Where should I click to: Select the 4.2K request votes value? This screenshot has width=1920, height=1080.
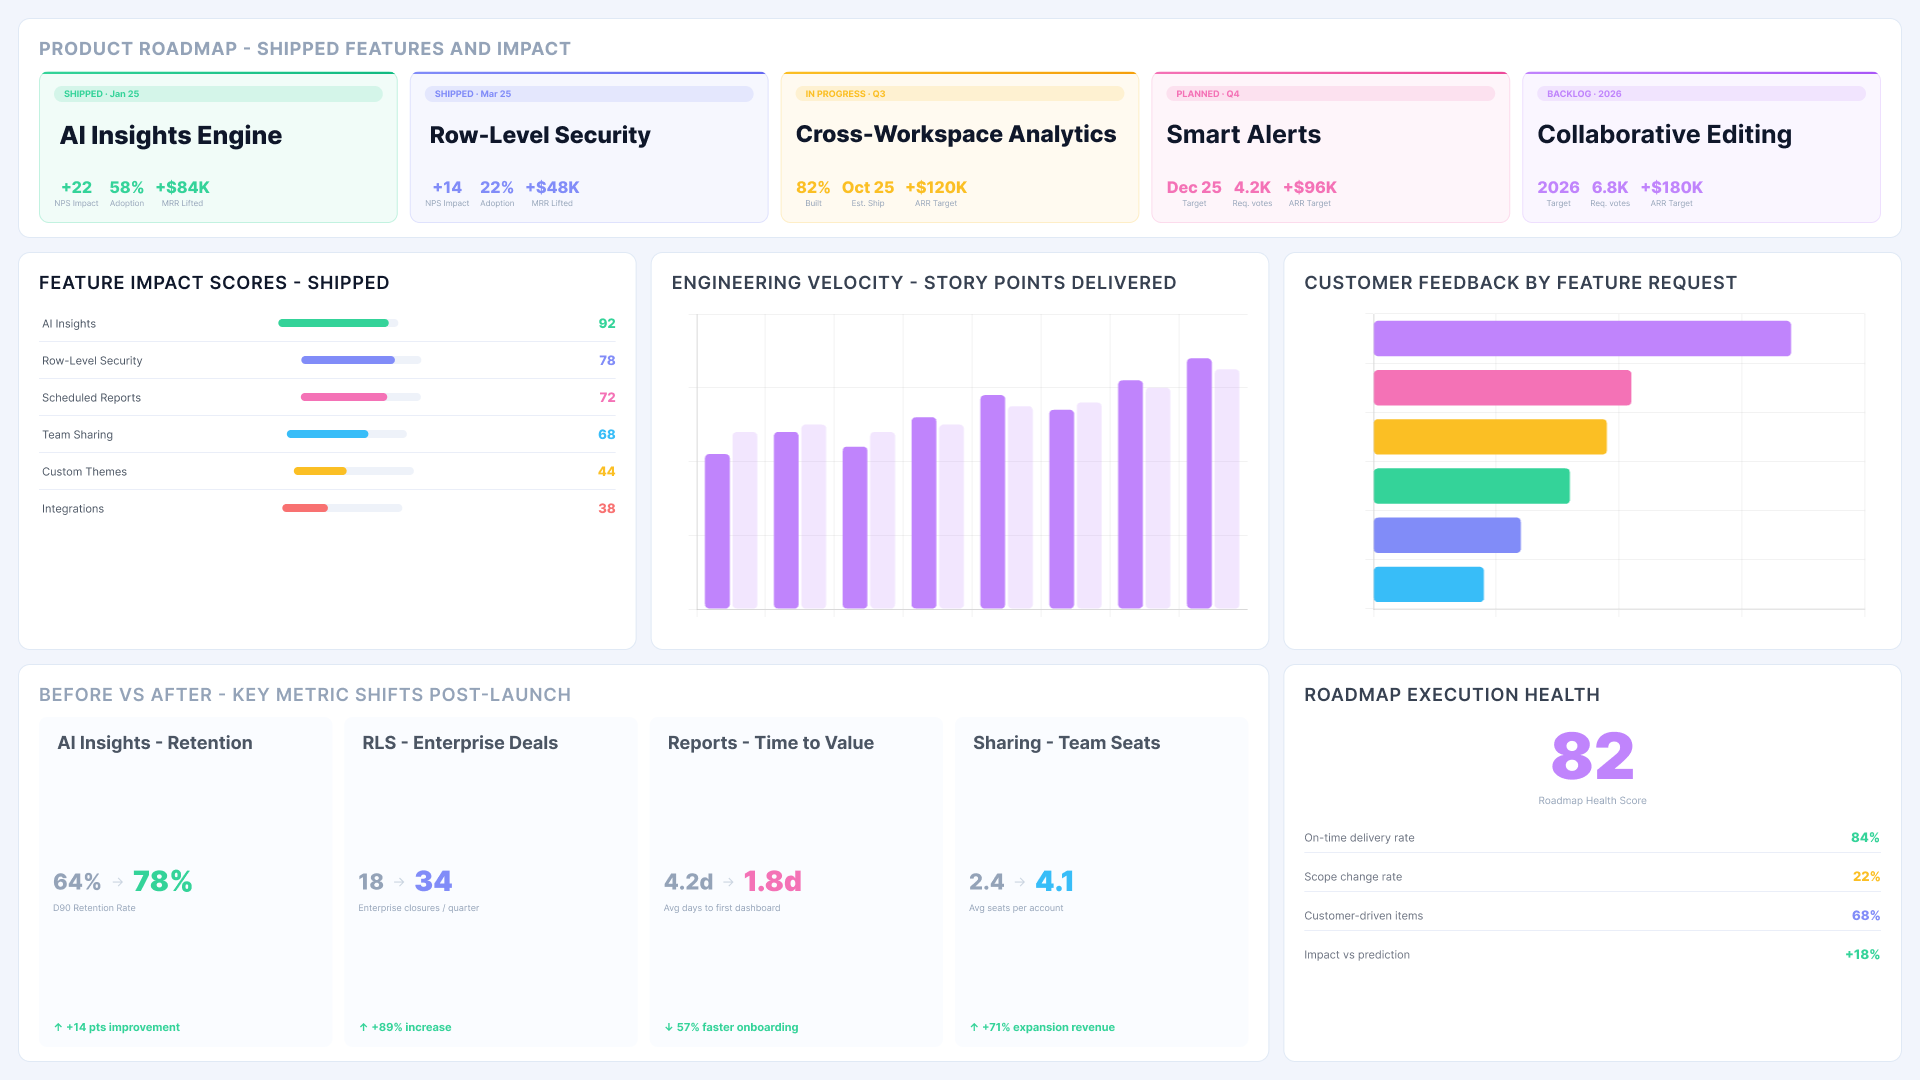[1252, 187]
